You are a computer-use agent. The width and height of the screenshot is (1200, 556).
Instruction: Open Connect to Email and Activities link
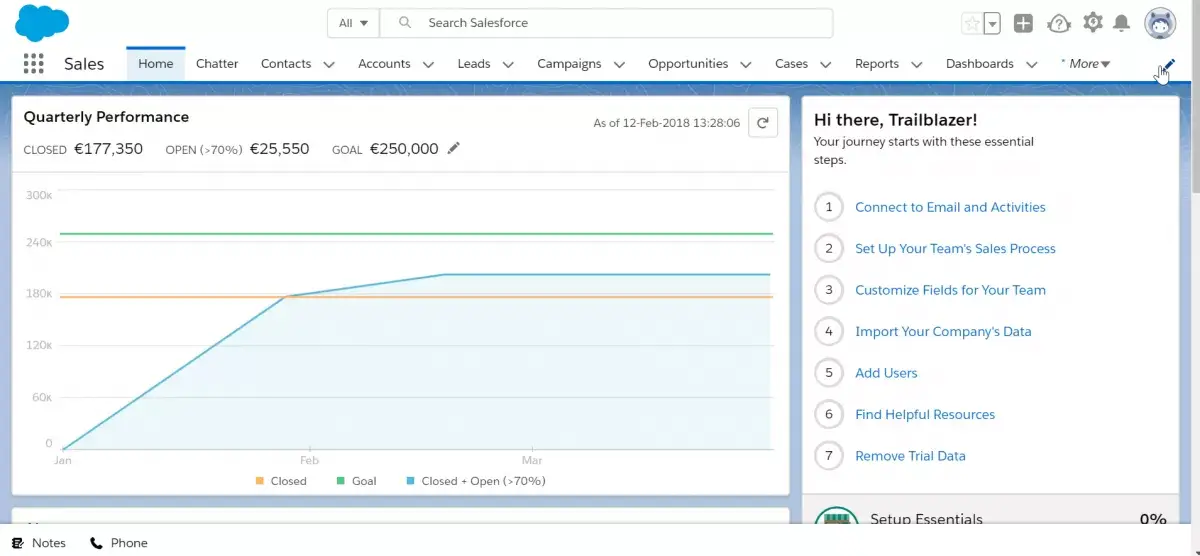(x=950, y=207)
